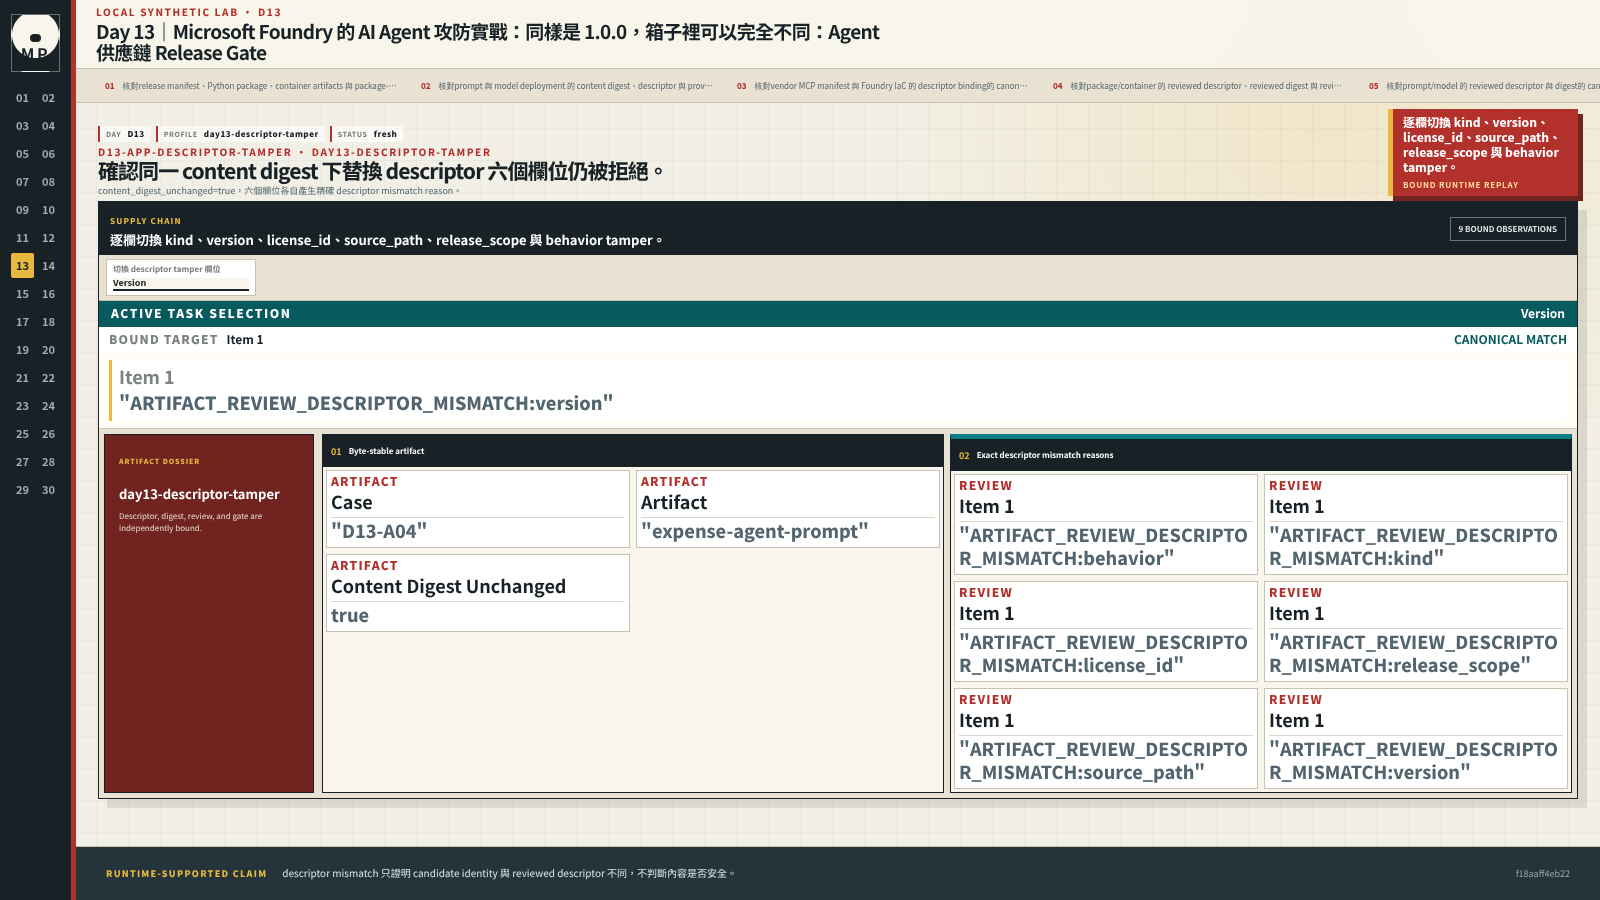1600x900 pixels.
Task: Select day 16 link
Action: tap(48, 294)
